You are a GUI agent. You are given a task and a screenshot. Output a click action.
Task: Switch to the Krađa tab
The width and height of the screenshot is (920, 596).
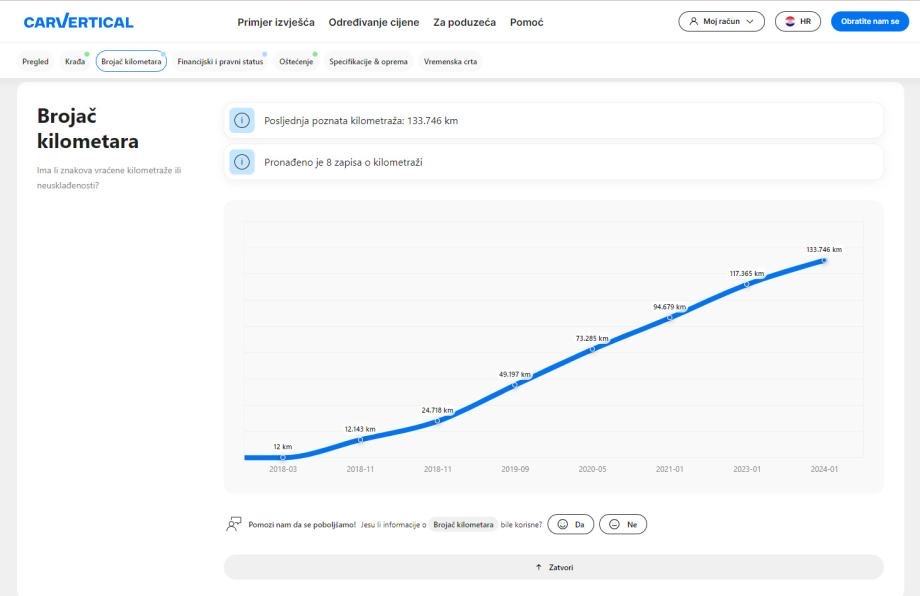pos(75,62)
